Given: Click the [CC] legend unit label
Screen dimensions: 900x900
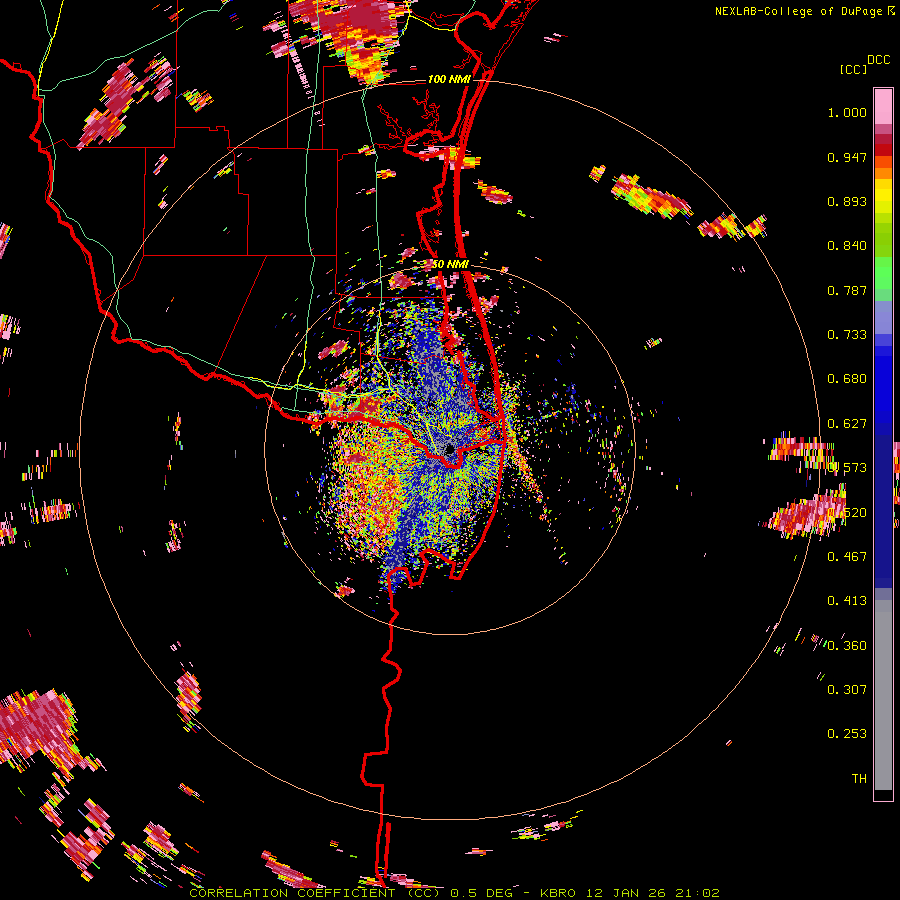Looking at the screenshot, I should [853, 69].
